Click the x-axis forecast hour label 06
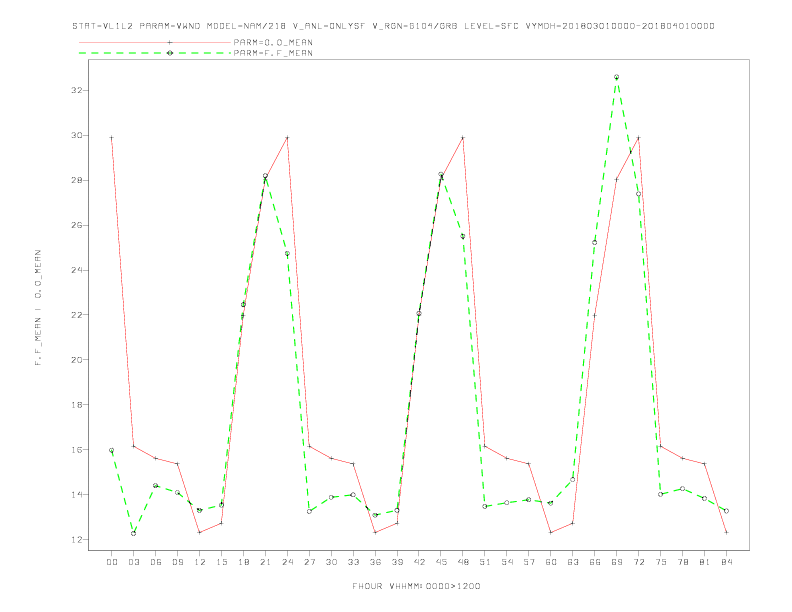Viewport: 792px width, 612px height. tap(156, 562)
